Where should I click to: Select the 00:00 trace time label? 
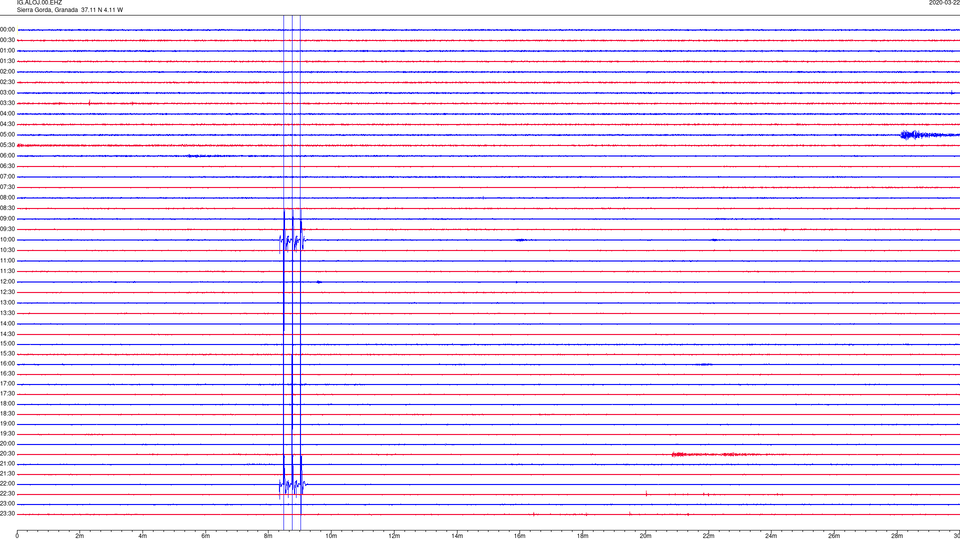7,29
